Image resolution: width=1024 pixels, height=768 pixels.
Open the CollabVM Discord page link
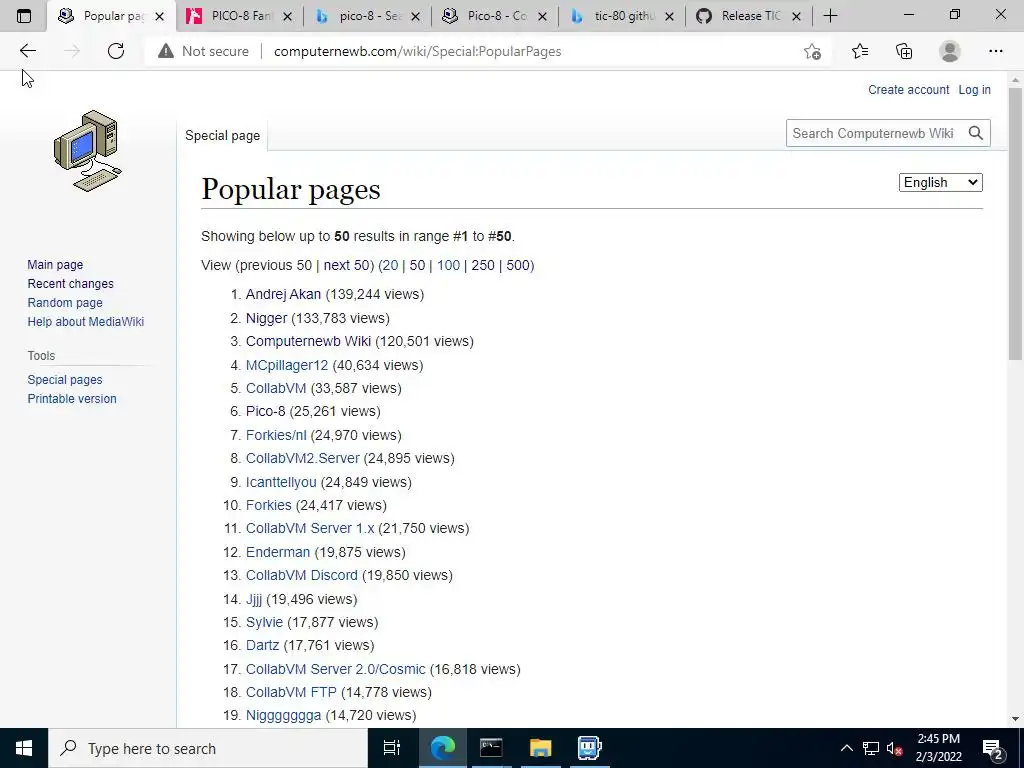click(x=302, y=575)
